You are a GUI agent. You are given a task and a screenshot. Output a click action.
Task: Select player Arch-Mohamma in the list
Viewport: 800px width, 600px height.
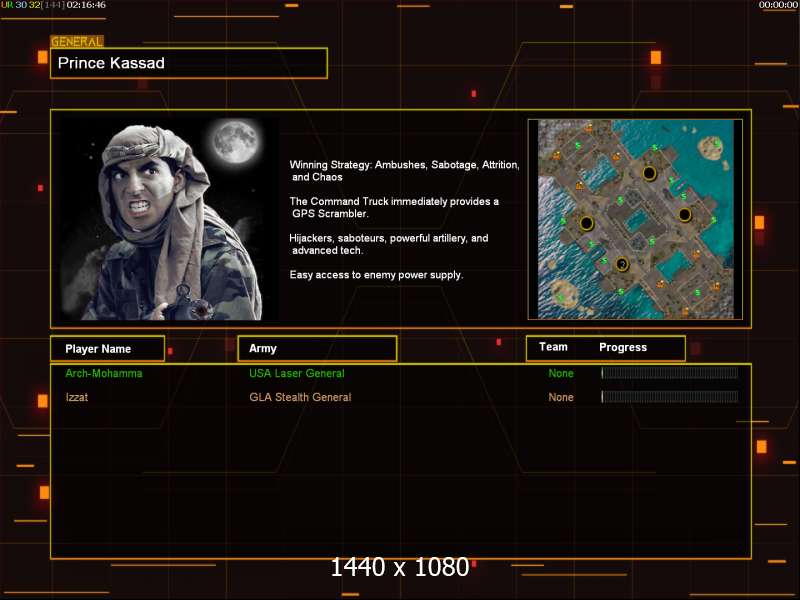point(104,373)
